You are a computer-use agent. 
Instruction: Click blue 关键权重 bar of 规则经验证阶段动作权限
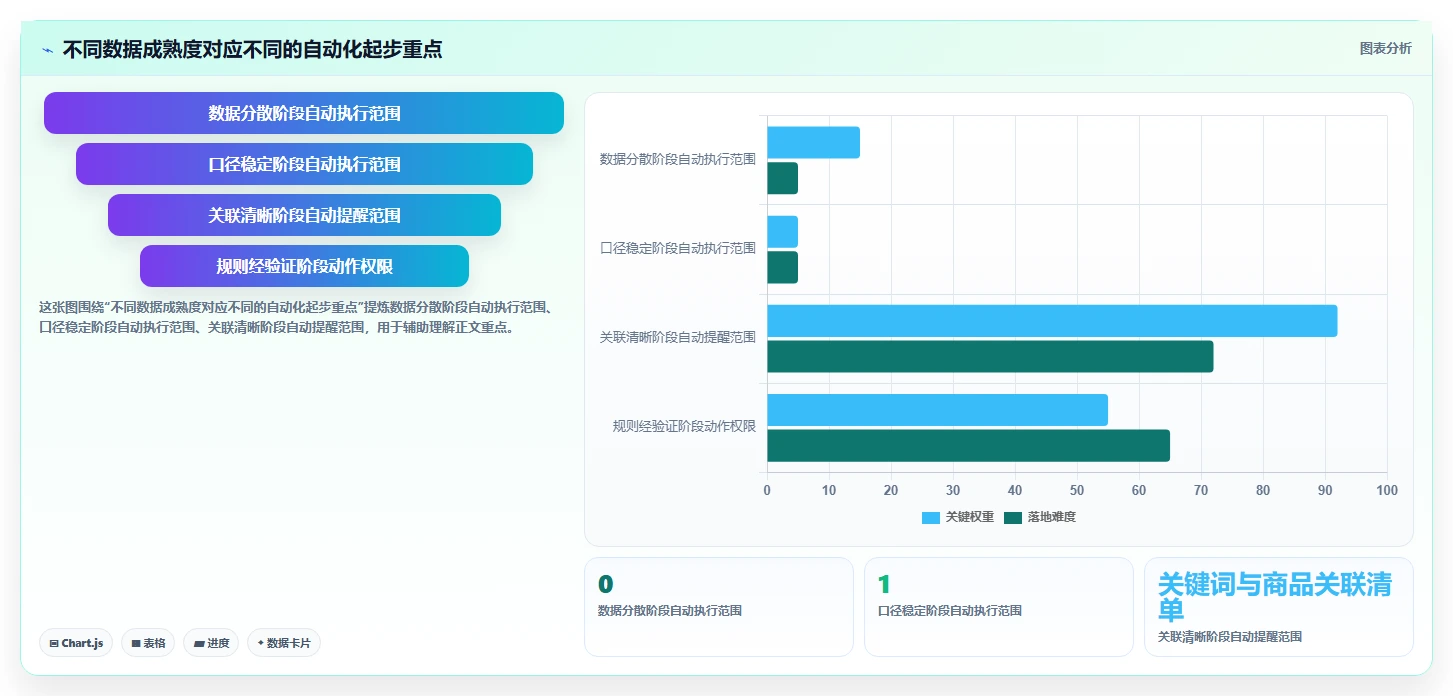937,410
